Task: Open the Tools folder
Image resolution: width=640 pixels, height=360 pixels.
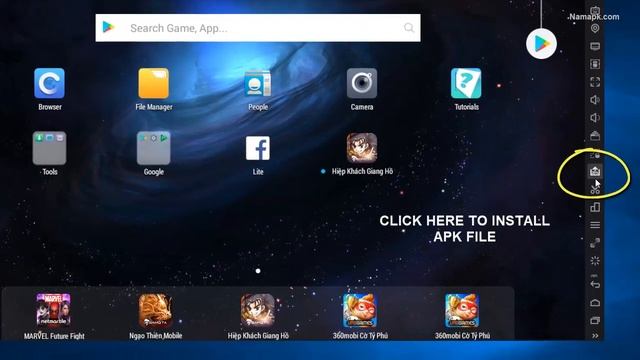Action: (49, 148)
